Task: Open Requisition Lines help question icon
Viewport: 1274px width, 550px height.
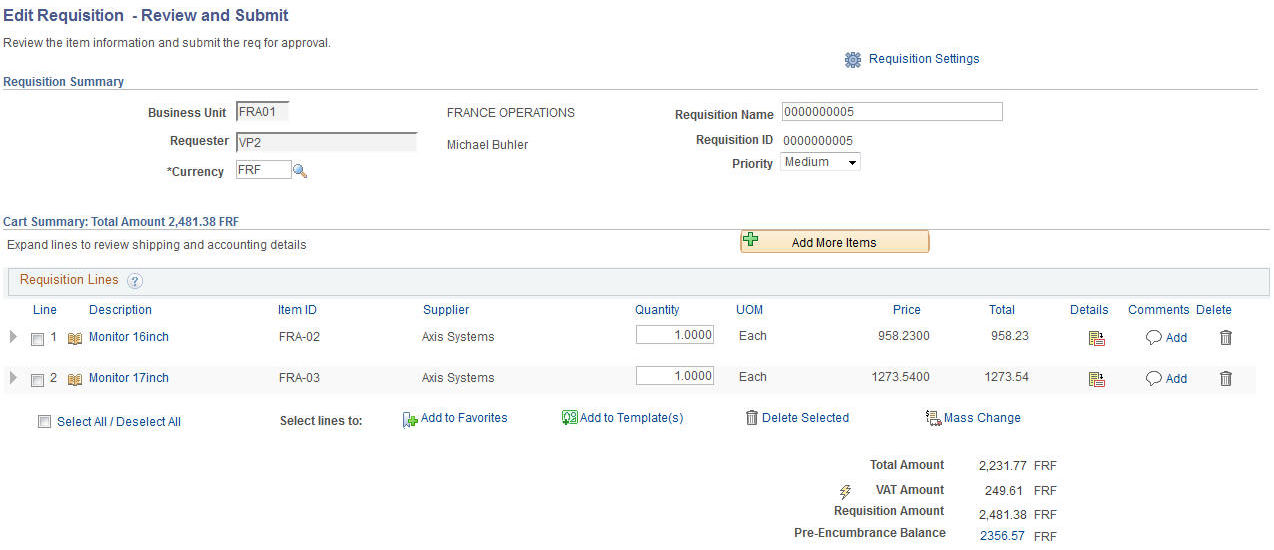Action: click(135, 282)
